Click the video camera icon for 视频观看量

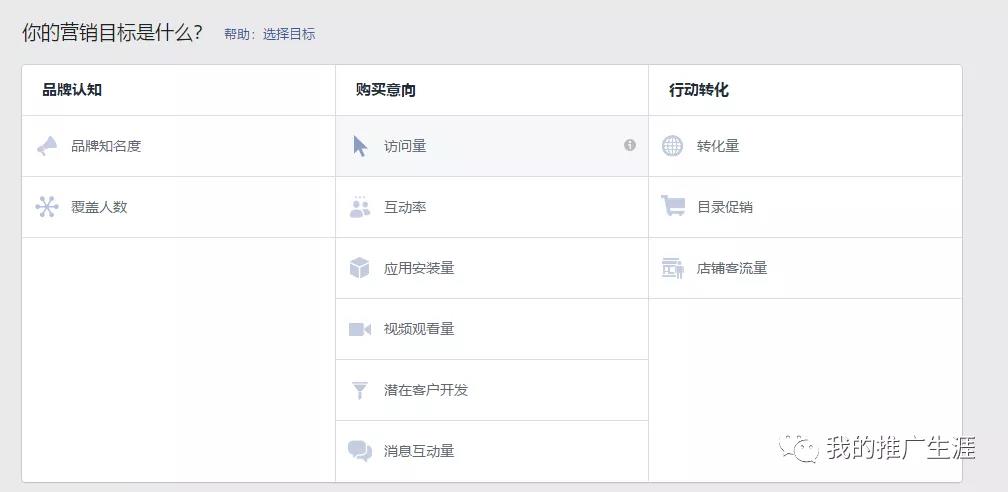pos(360,329)
